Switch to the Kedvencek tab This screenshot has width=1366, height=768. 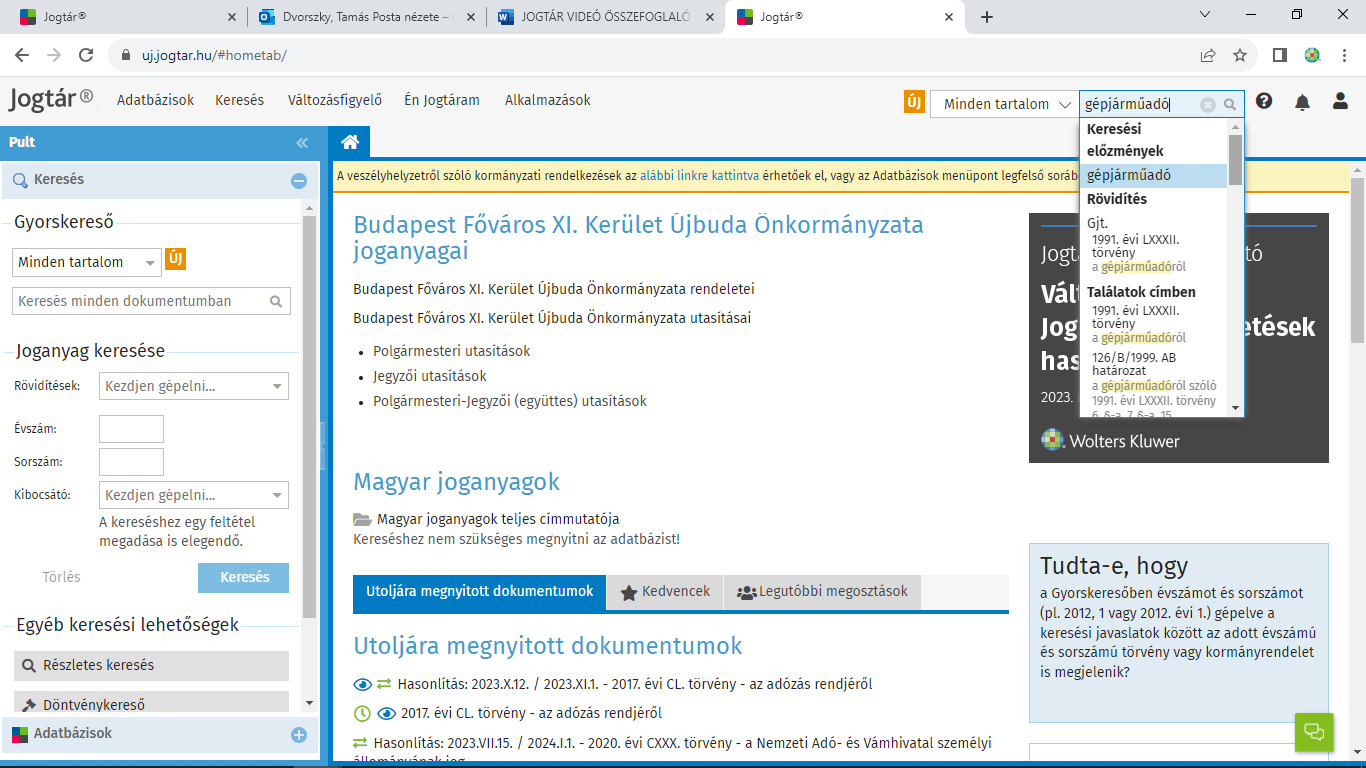point(665,592)
